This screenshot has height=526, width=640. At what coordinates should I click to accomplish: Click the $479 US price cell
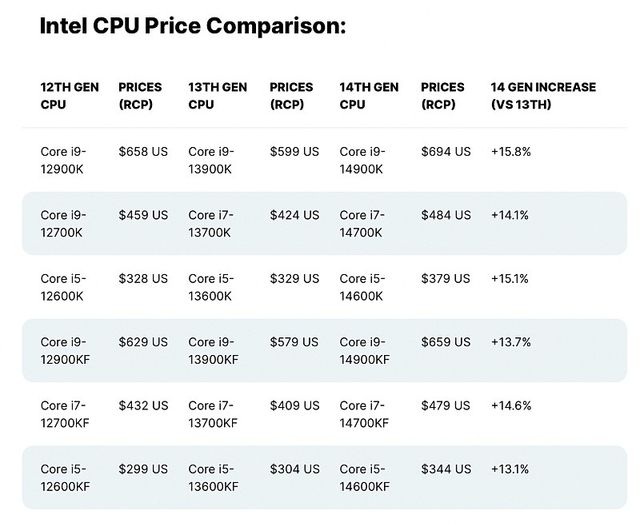[x=445, y=406]
